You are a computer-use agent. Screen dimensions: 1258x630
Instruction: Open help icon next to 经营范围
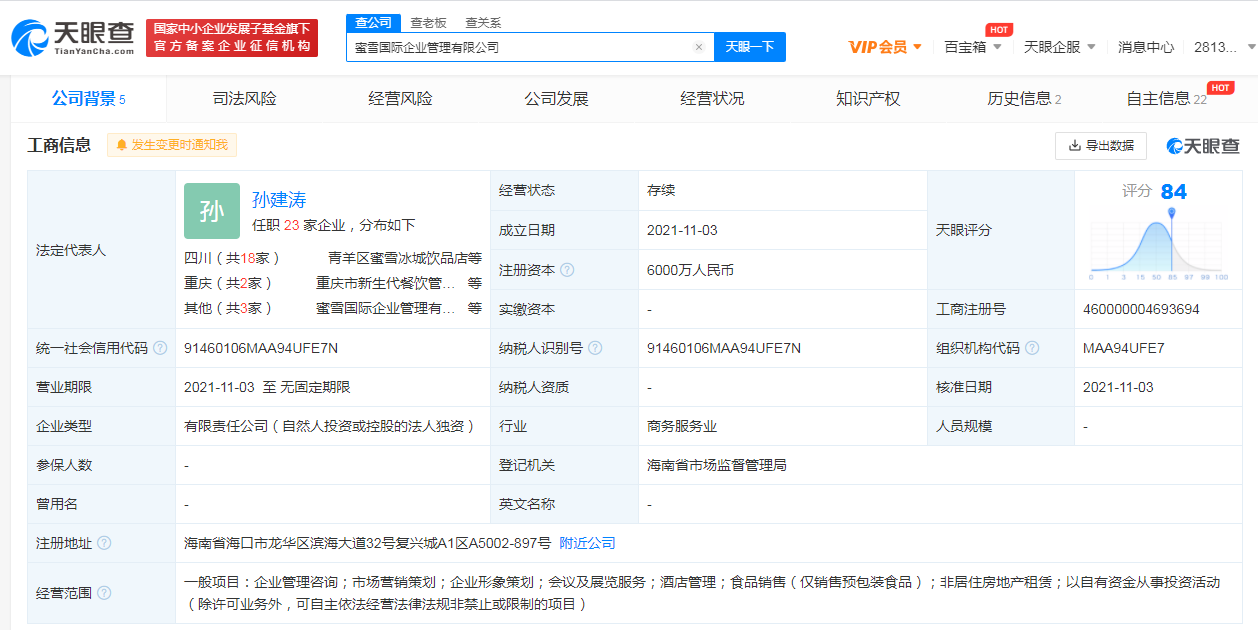104,593
